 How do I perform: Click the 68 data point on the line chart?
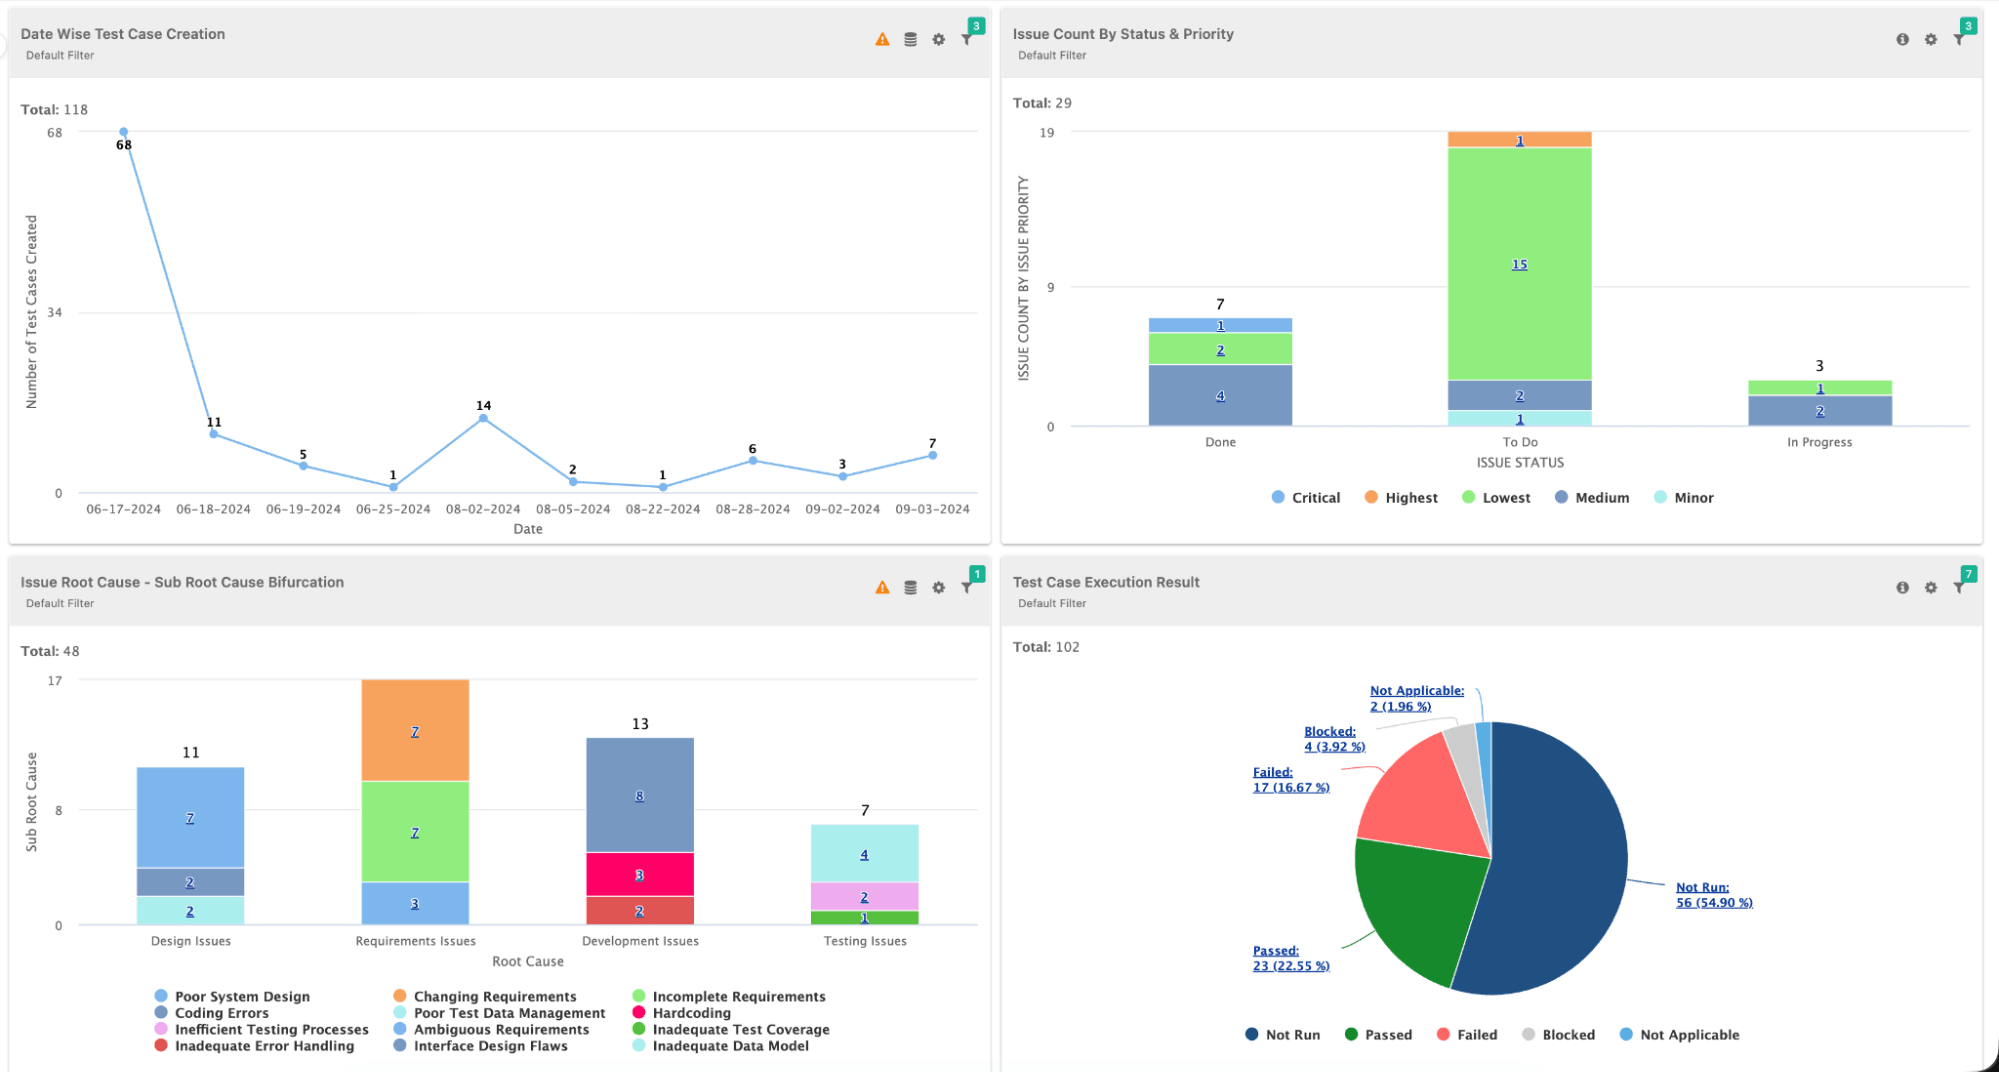(122, 130)
